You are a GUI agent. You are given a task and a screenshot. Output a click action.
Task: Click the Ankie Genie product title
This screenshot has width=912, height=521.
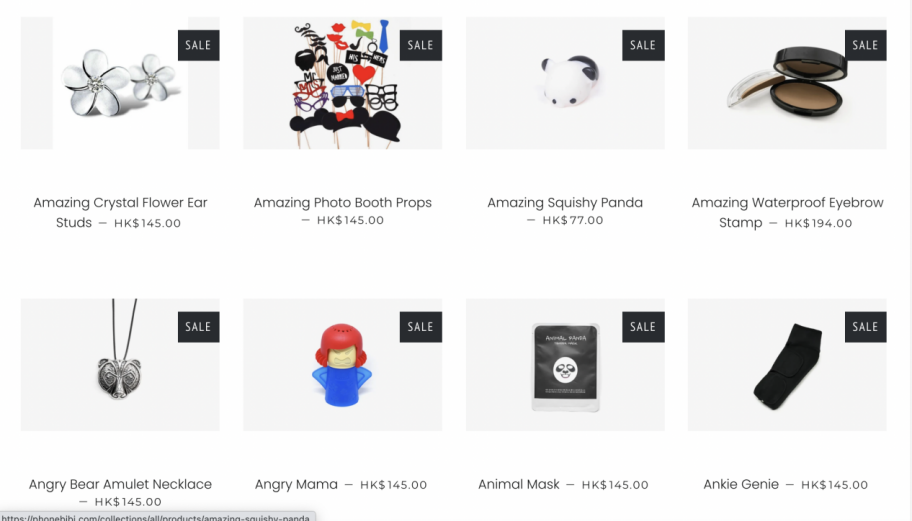point(740,484)
